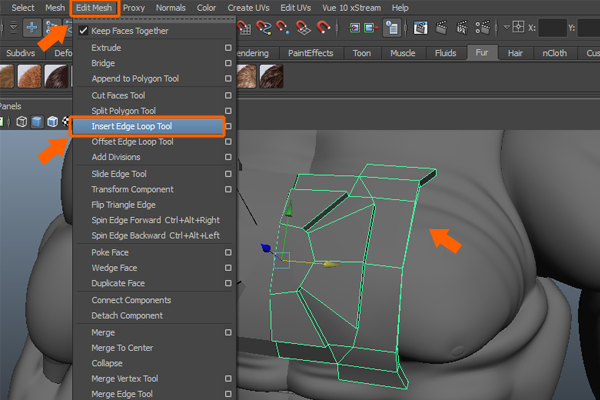Click the X coordinate input field
This screenshot has height=400, width=600.
point(554,27)
